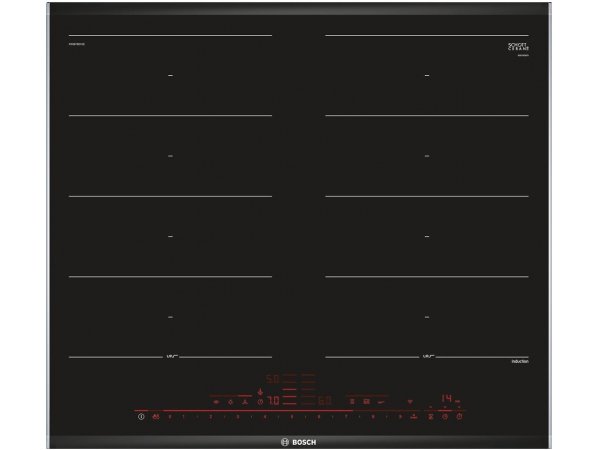Tap the boost symbol after level 9
The image size is (600, 450).
[414, 416]
